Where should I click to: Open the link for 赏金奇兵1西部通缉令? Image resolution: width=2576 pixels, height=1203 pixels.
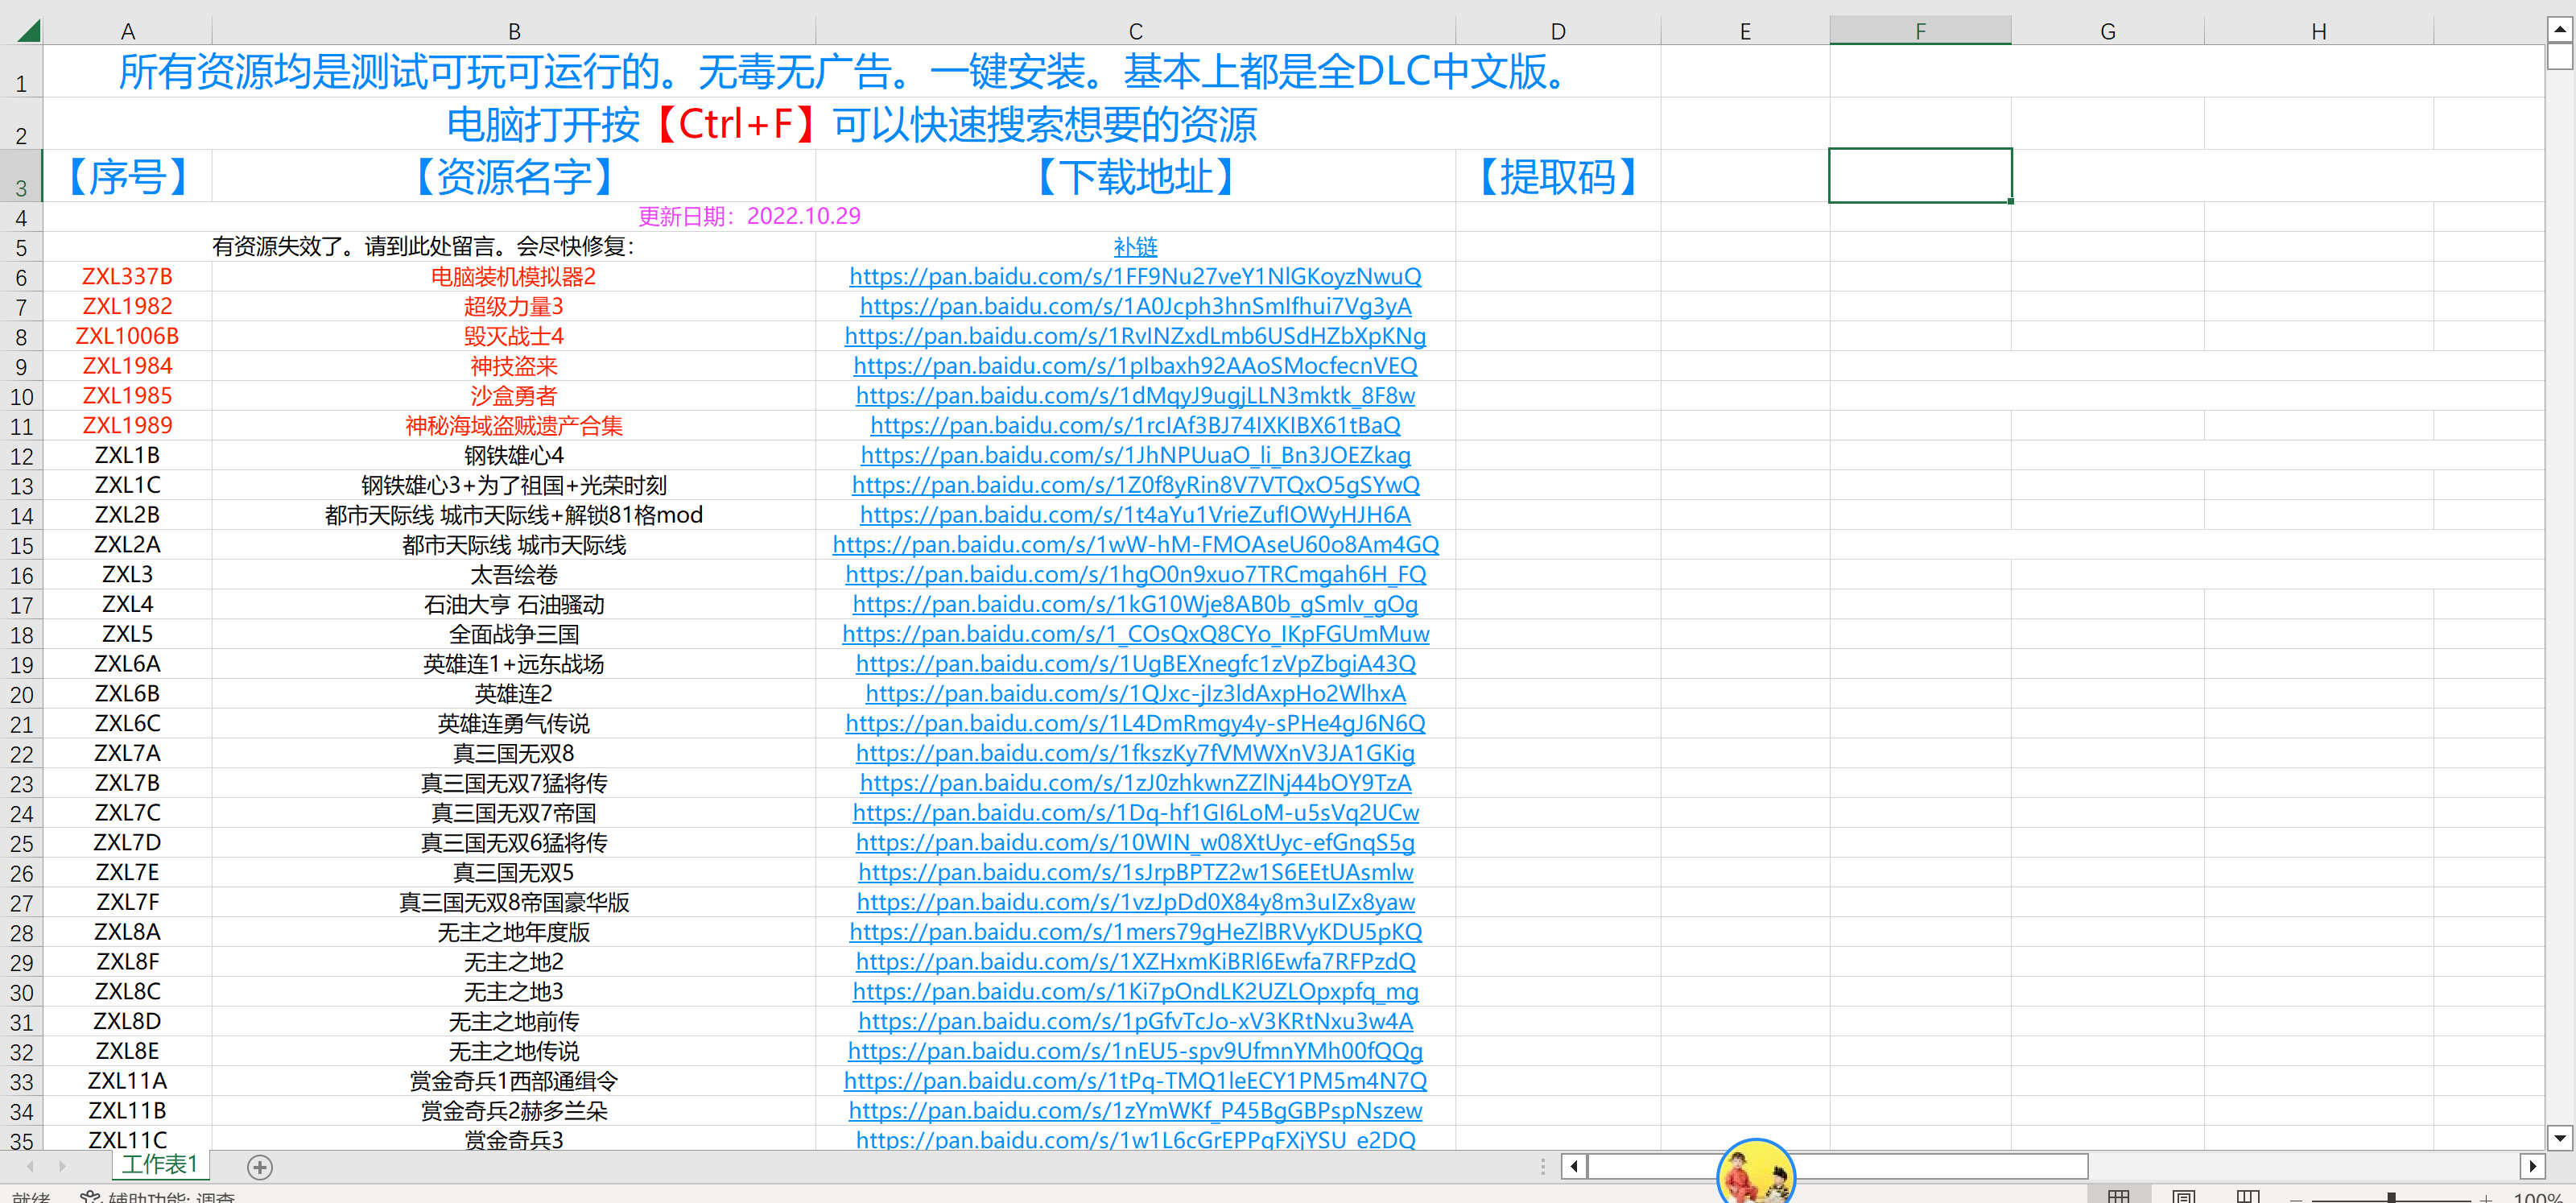click(x=1135, y=1081)
